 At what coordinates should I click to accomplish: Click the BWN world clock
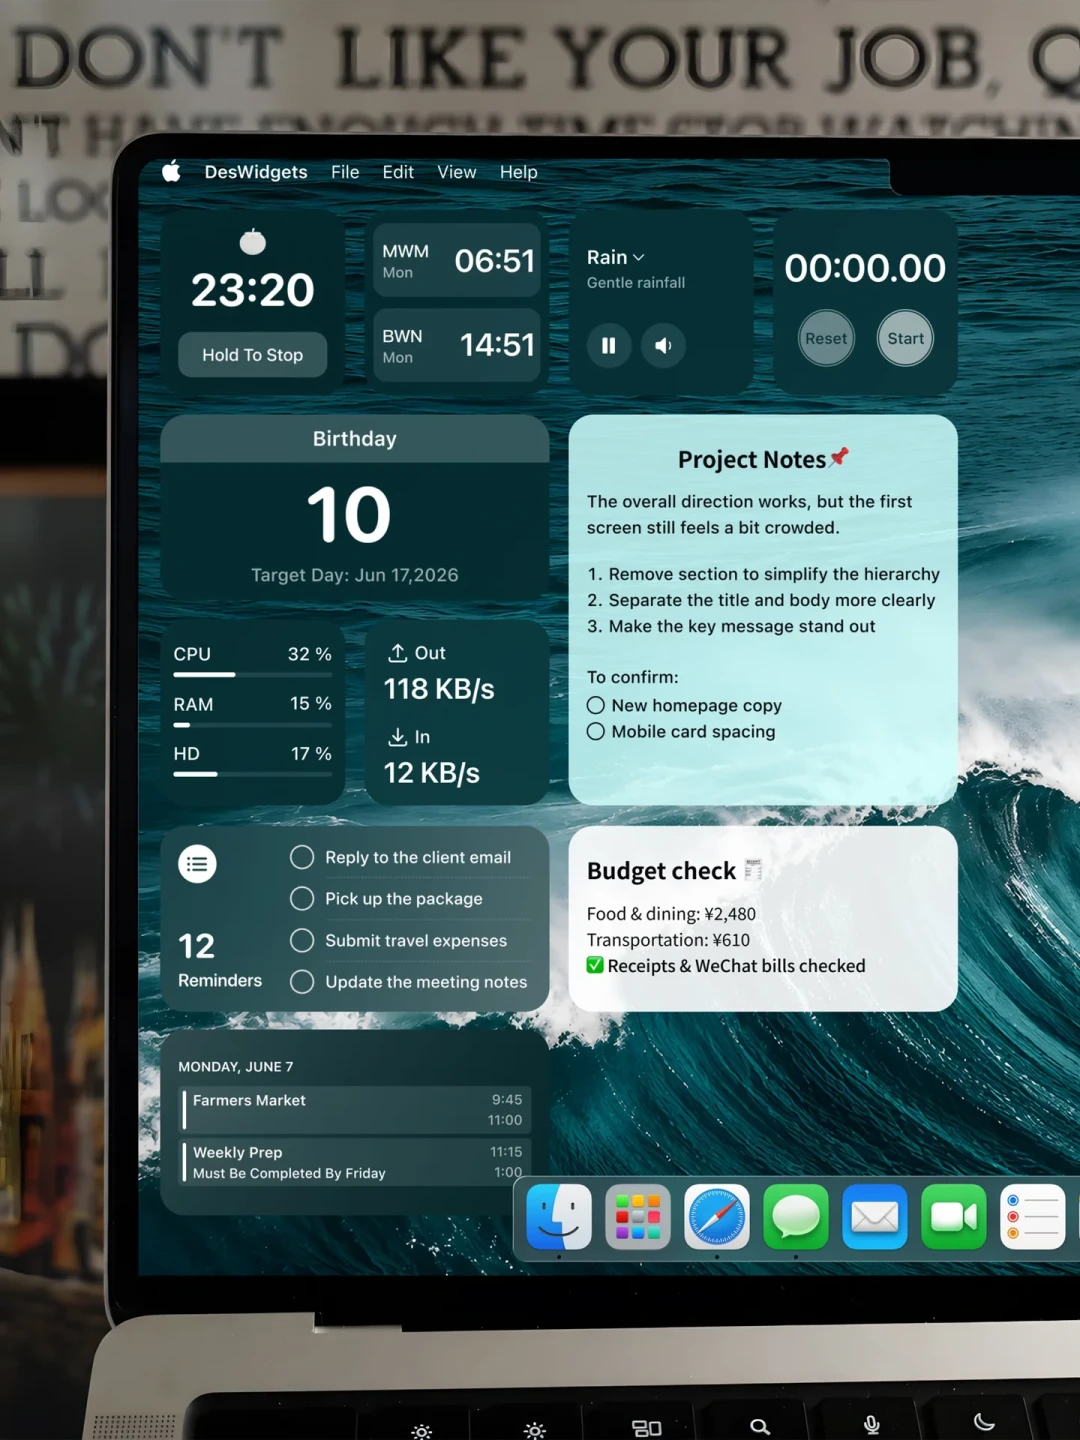click(x=457, y=346)
